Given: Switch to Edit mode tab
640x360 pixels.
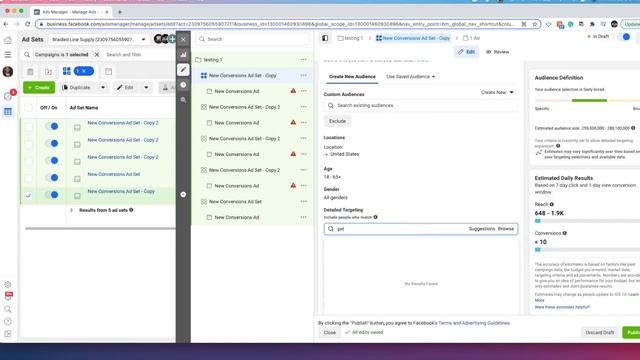Looking at the screenshot, I should [466, 52].
